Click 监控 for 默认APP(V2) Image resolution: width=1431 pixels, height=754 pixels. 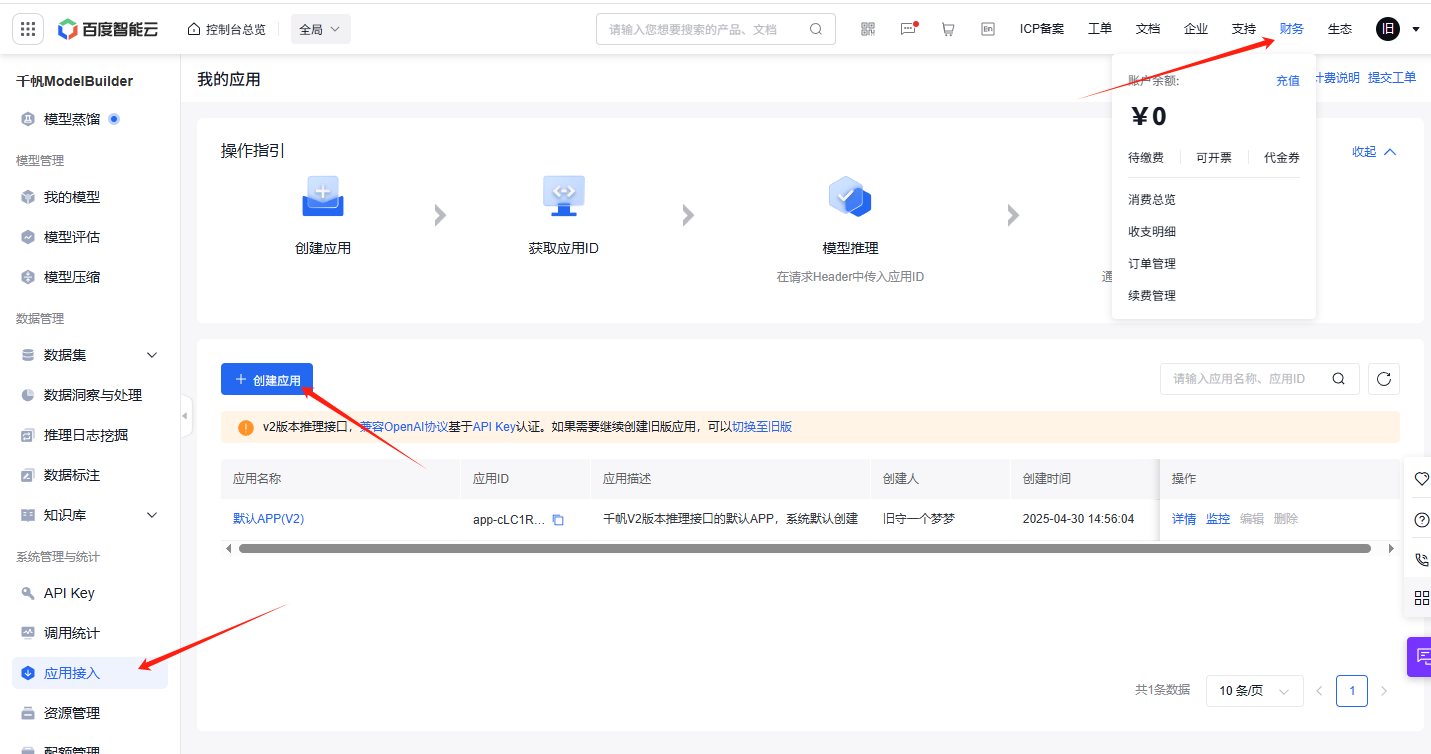pos(1218,519)
